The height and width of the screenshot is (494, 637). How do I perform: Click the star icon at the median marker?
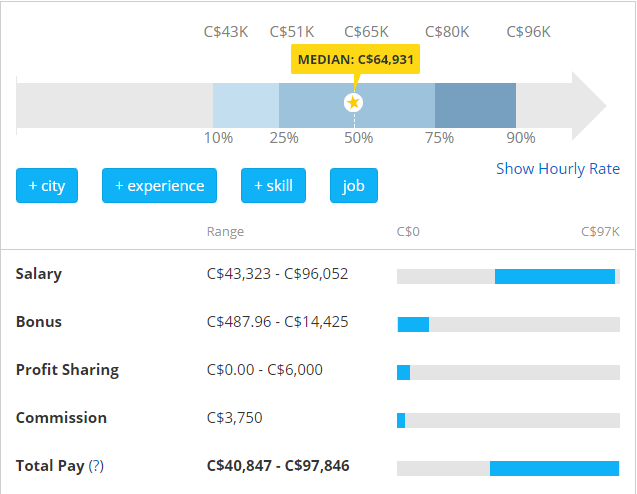pos(353,103)
